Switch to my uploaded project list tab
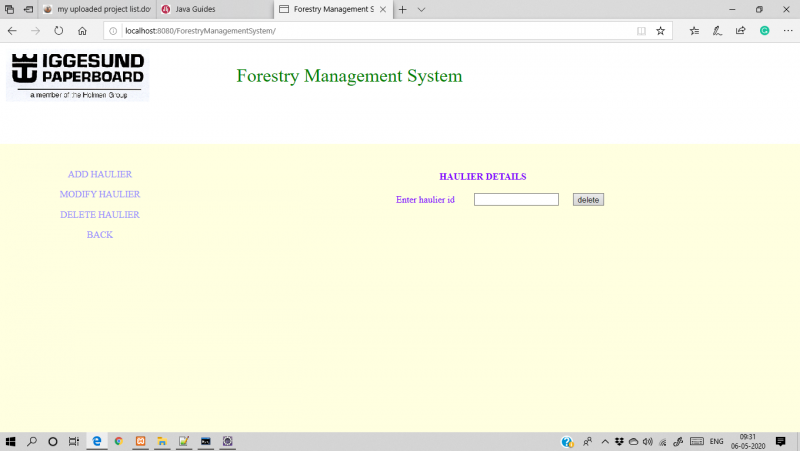The height and width of the screenshot is (451, 800). pos(97,9)
